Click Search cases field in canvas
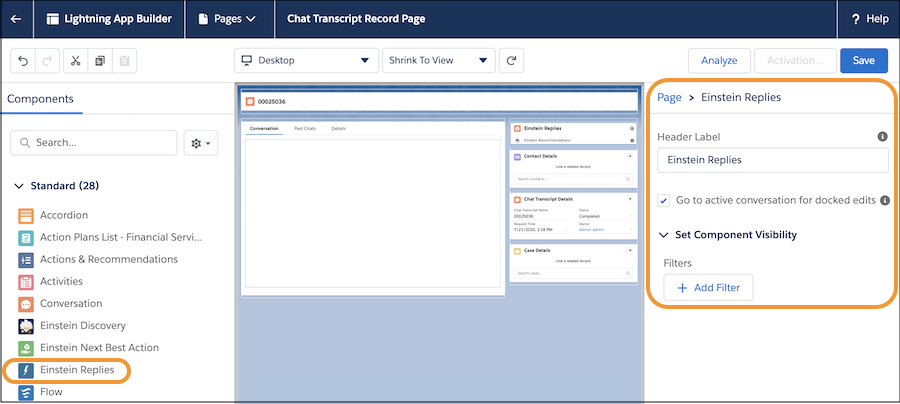Image resolution: width=900 pixels, height=404 pixels. tap(574, 273)
